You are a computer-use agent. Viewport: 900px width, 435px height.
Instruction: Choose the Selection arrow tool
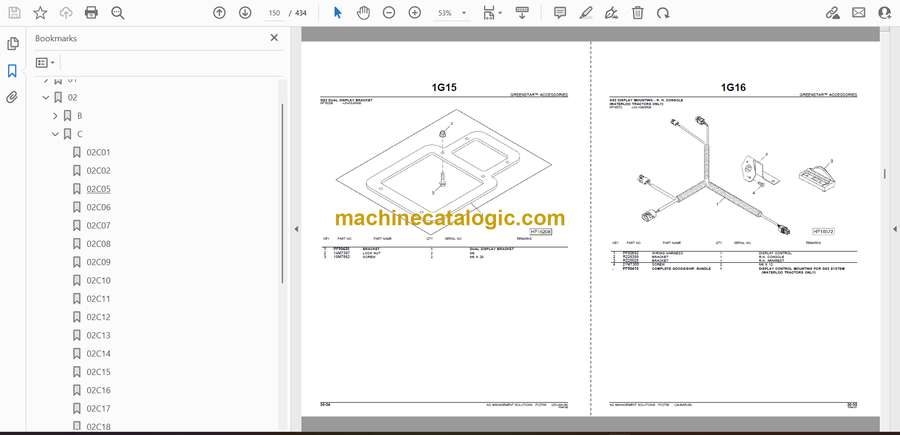coord(338,13)
